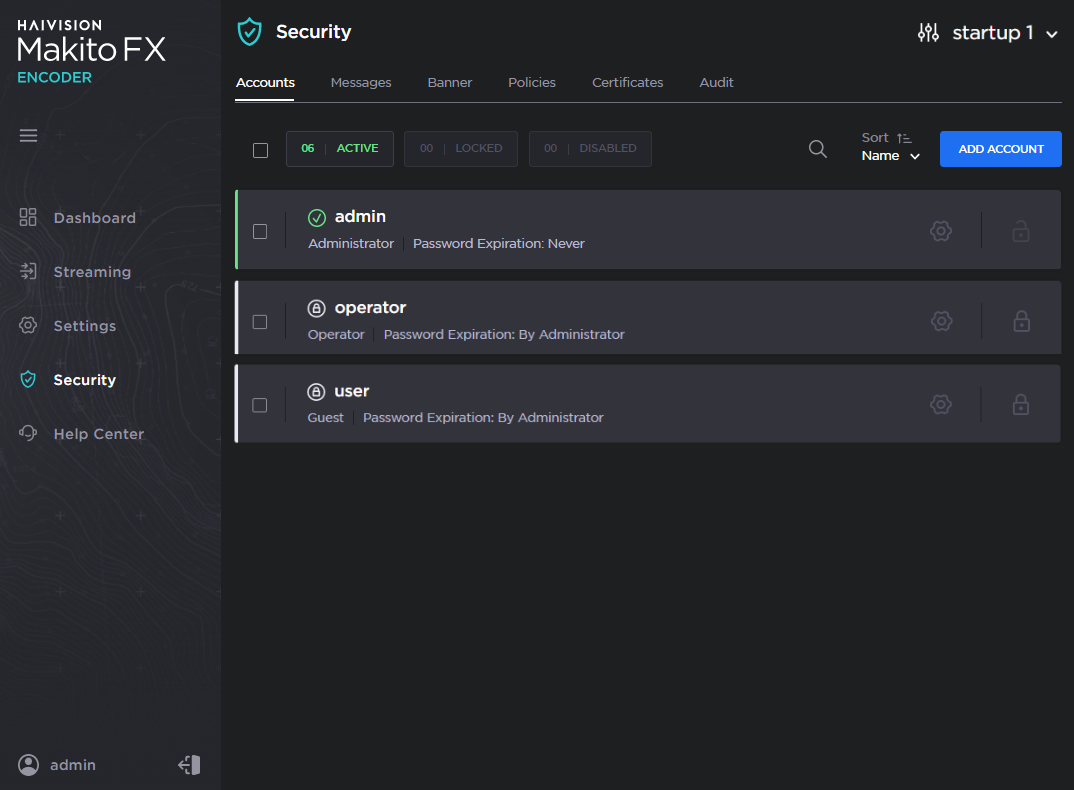Click the lock icon for operator account
The height and width of the screenshot is (790, 1074).
pos(1020,321)
